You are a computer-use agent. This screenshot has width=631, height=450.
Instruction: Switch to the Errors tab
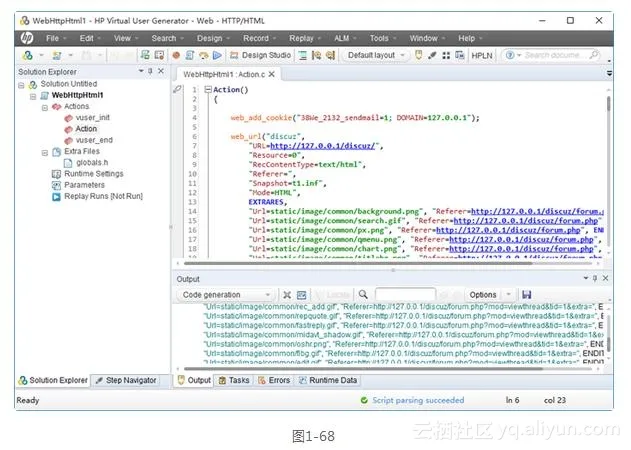[x=274, y=380]
